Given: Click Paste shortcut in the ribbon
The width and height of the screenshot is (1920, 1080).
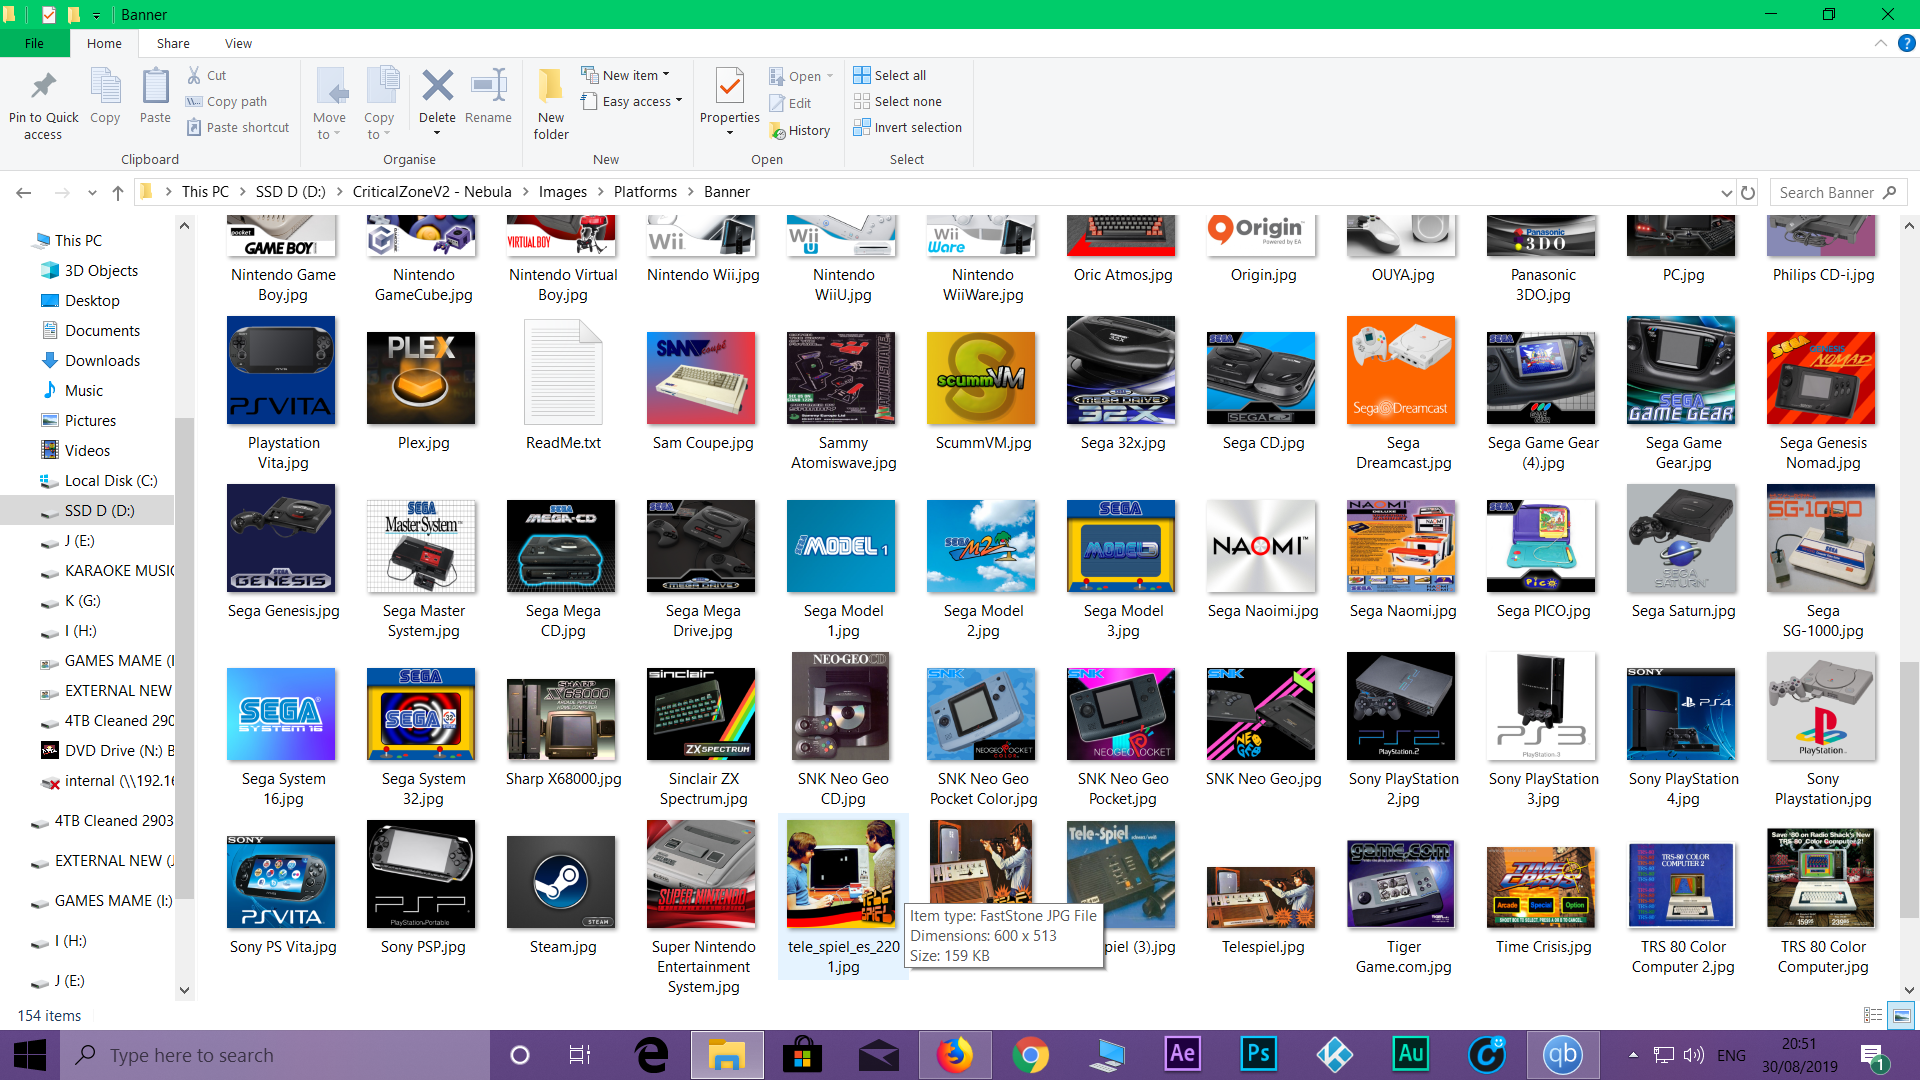Looking at the screenshot, I should click(x=238, y=127).
